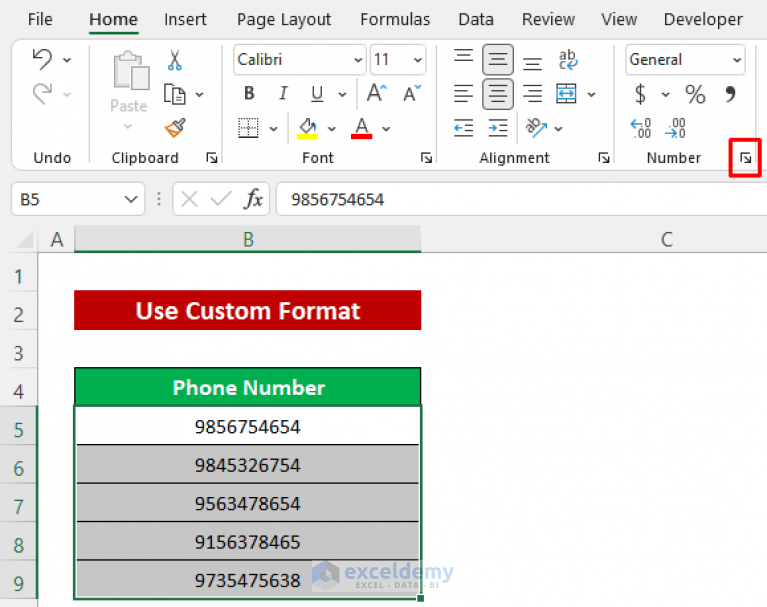Open the View tab
Image resolution: width=767 pixels, height=607 pixels.
click(619, 19)
